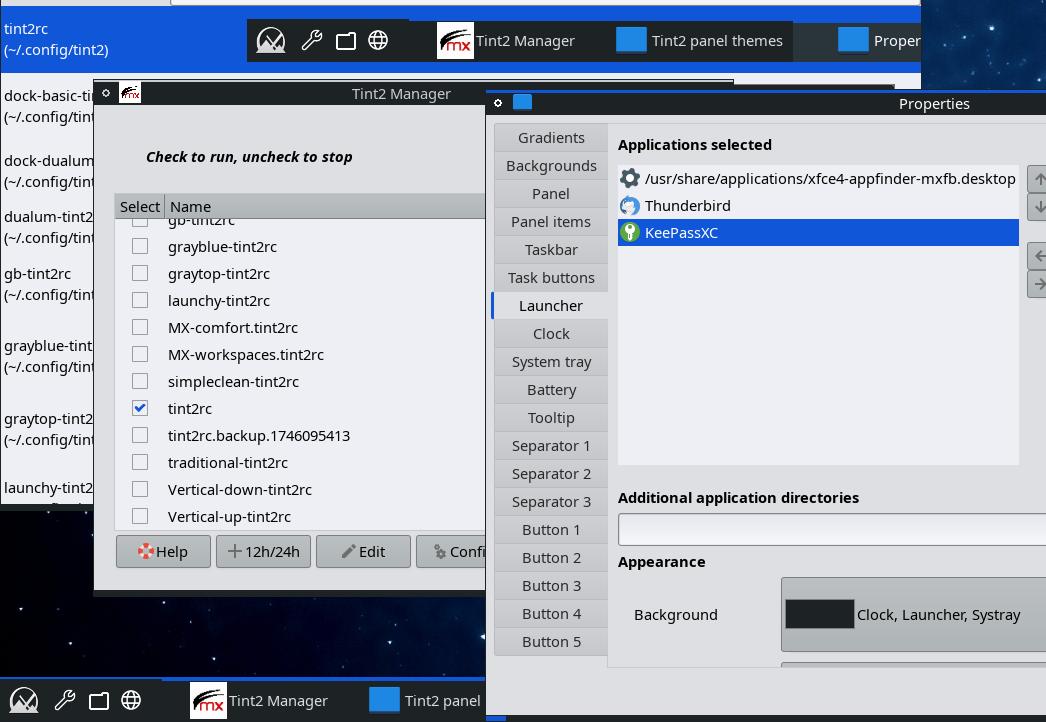
Task: Tick the simpleclean-tint2rc checkbox
Action: point(140,382)
